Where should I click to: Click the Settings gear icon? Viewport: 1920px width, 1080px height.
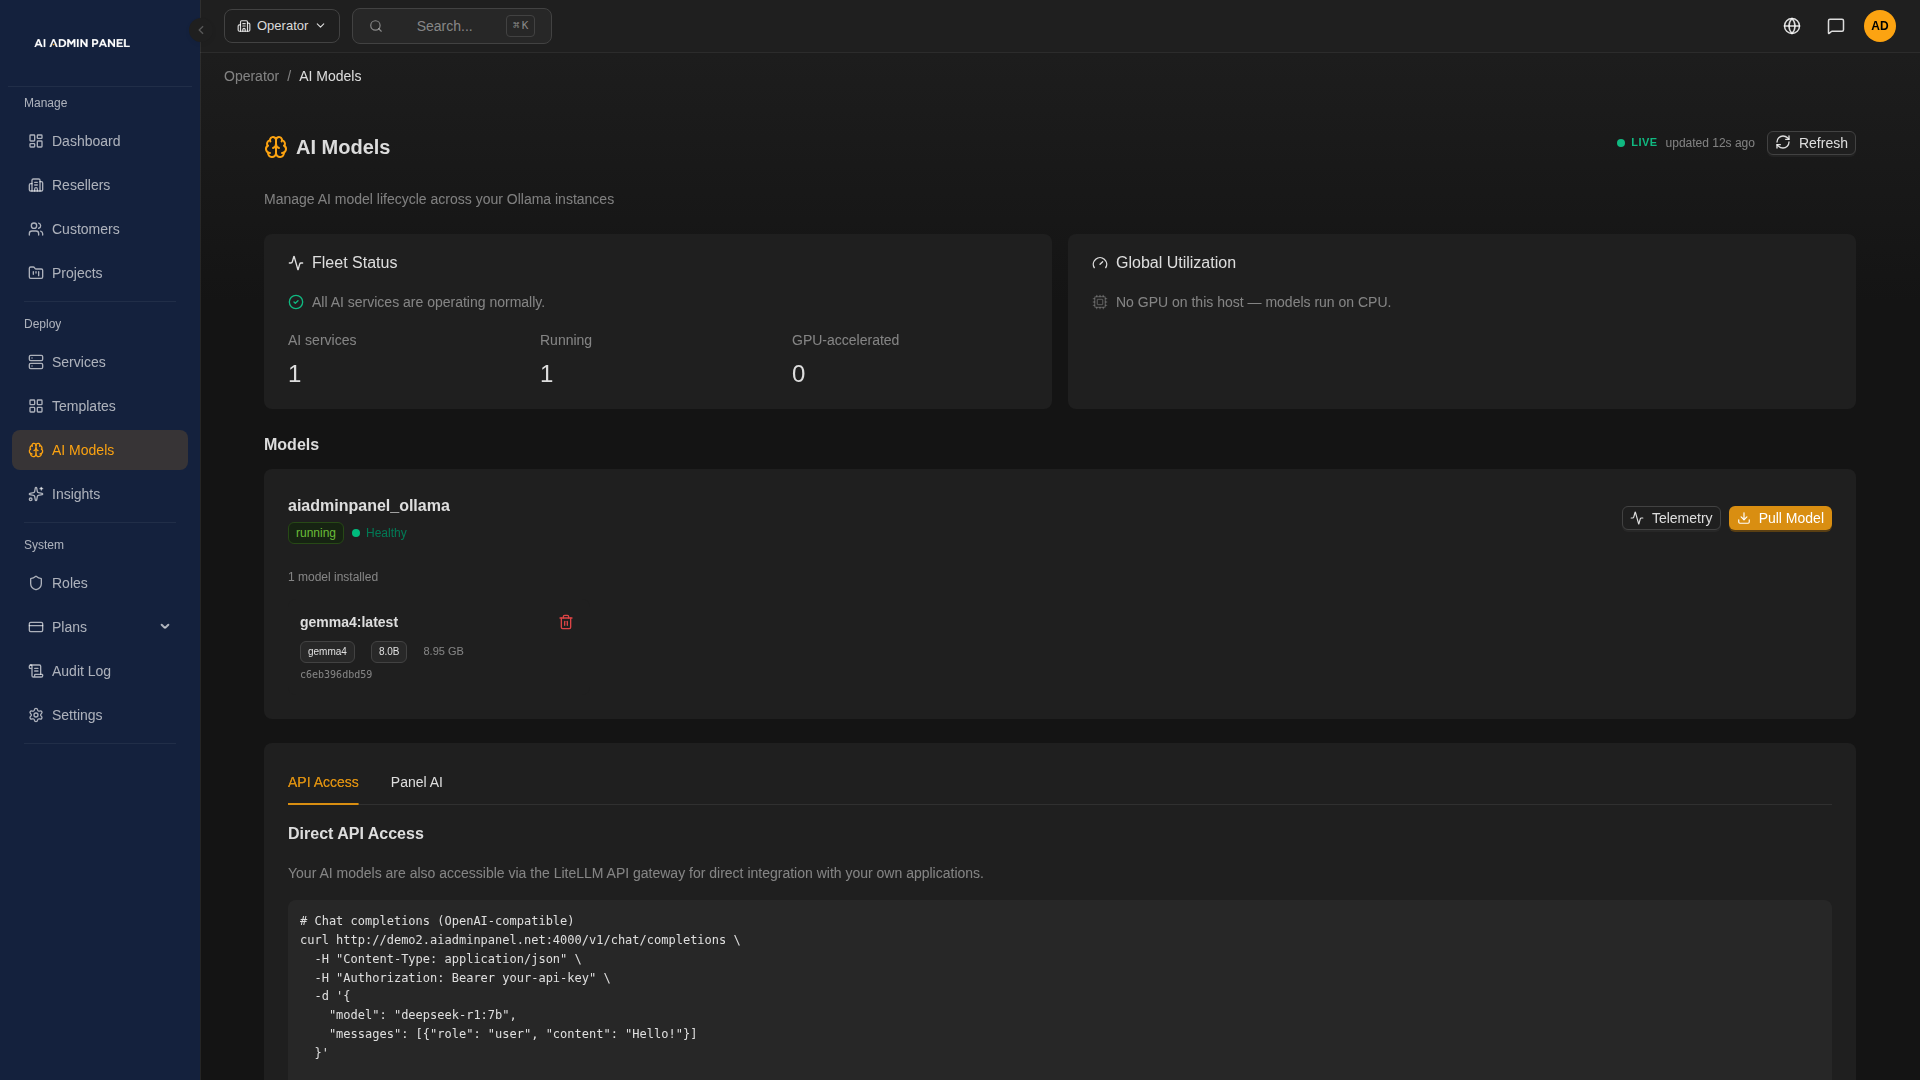pyautogui.click(x=36, y=715)
